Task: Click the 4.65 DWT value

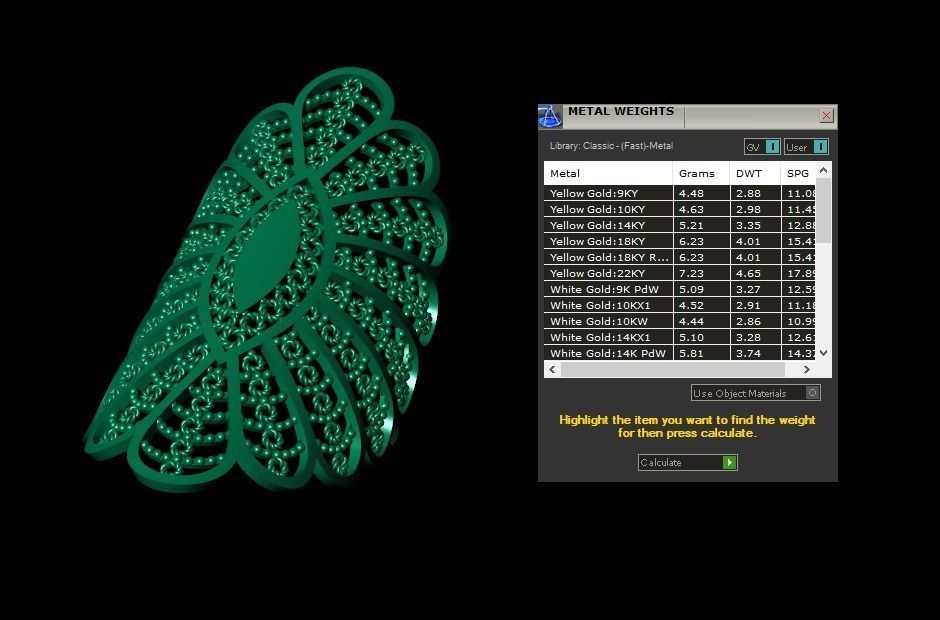Action: [748, 273]
